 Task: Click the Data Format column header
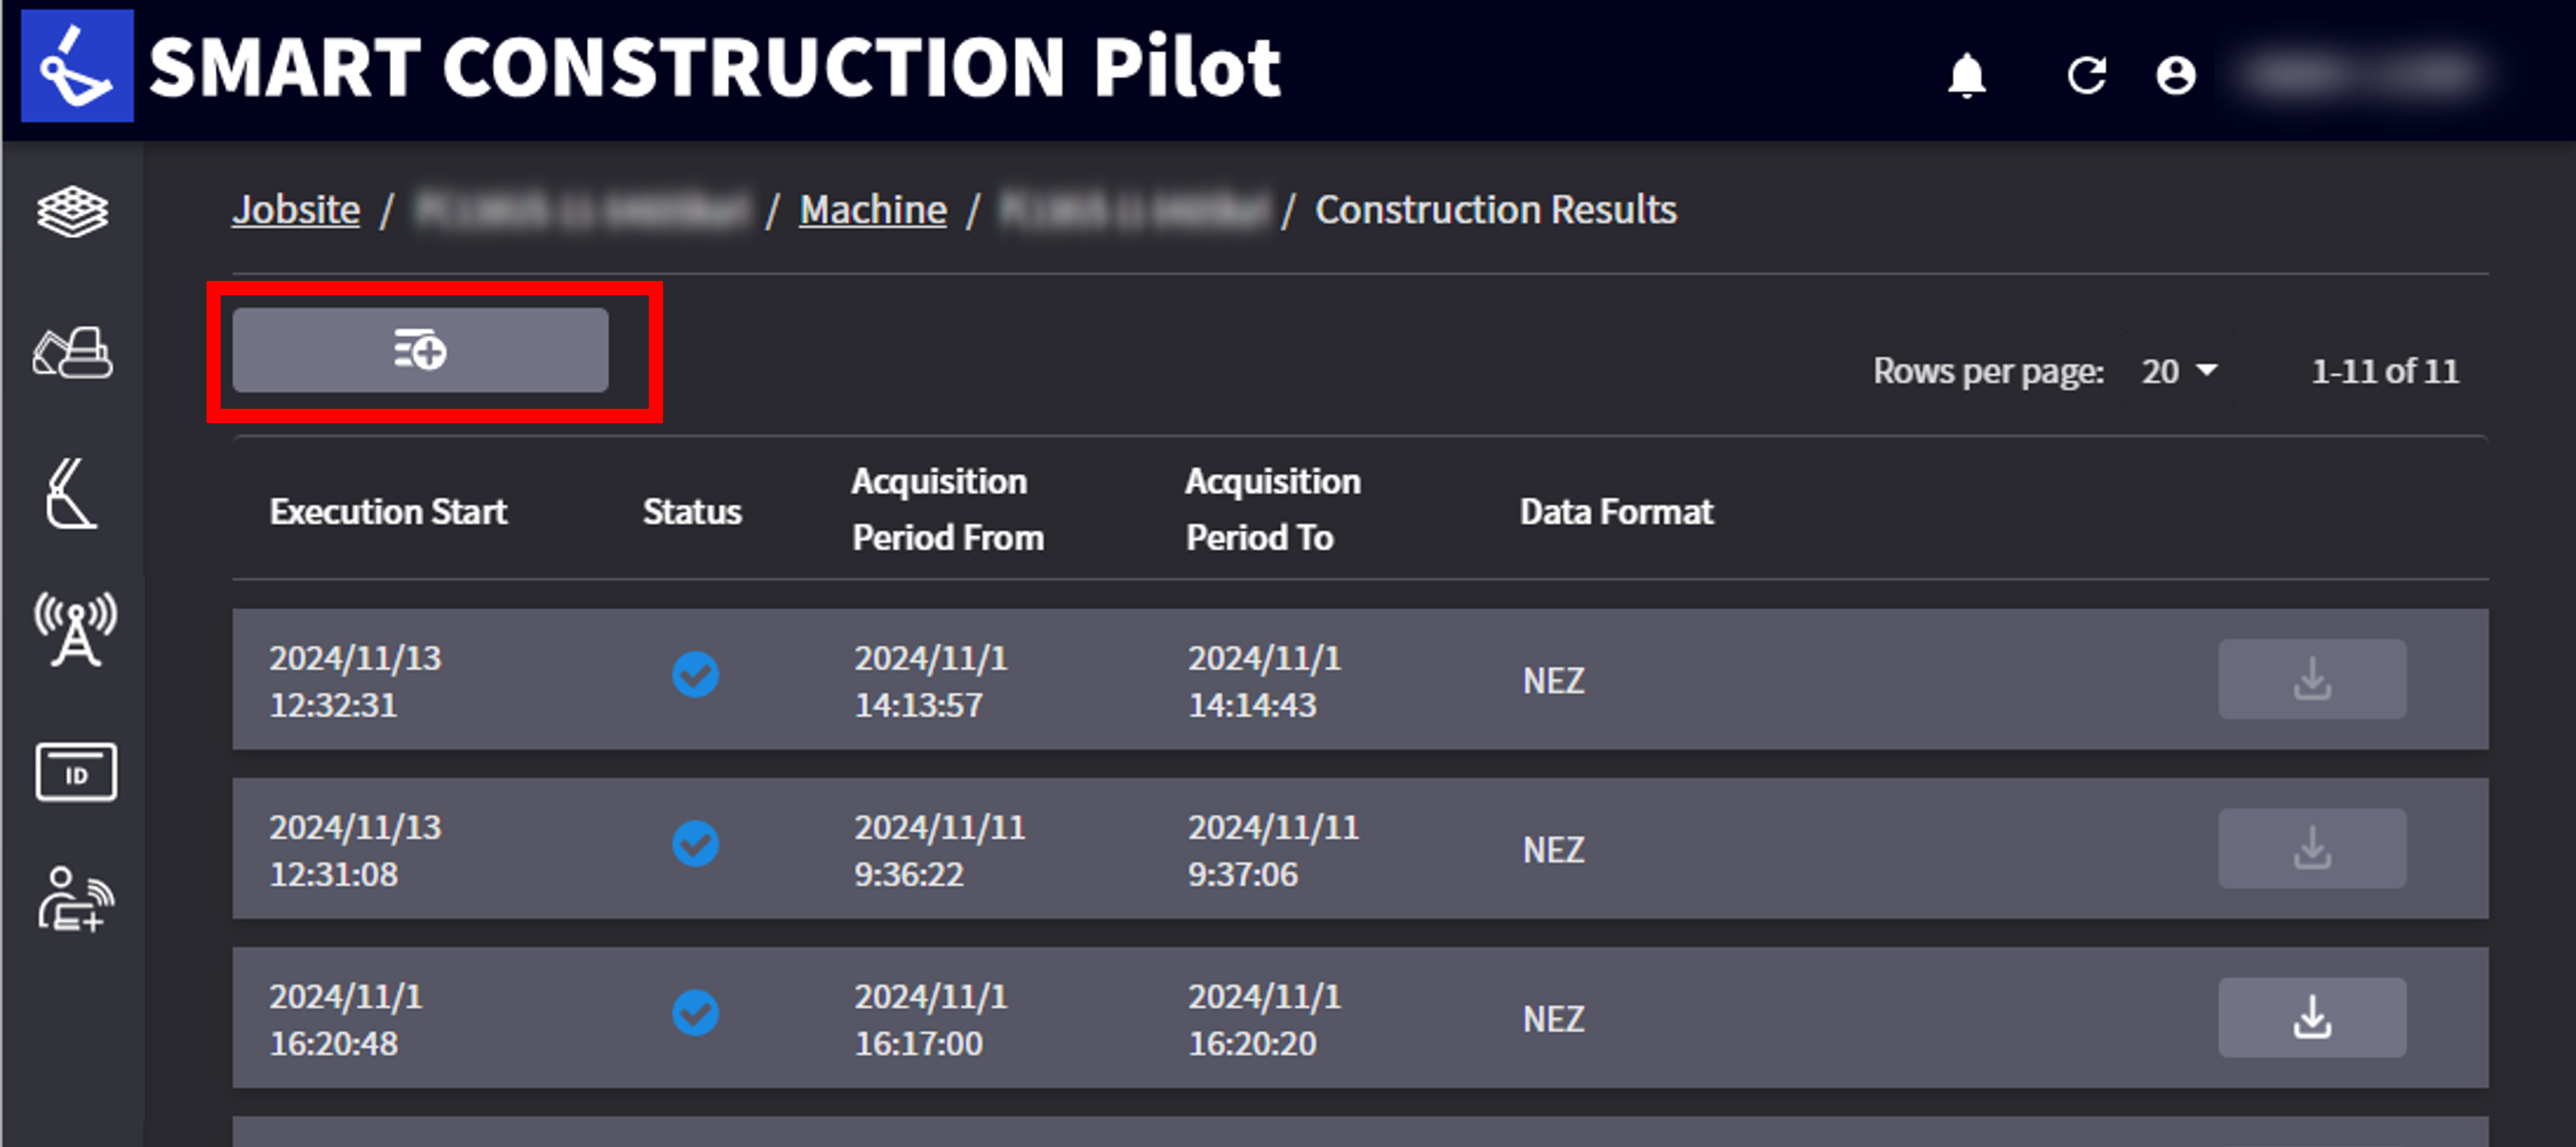(1615, 511)
